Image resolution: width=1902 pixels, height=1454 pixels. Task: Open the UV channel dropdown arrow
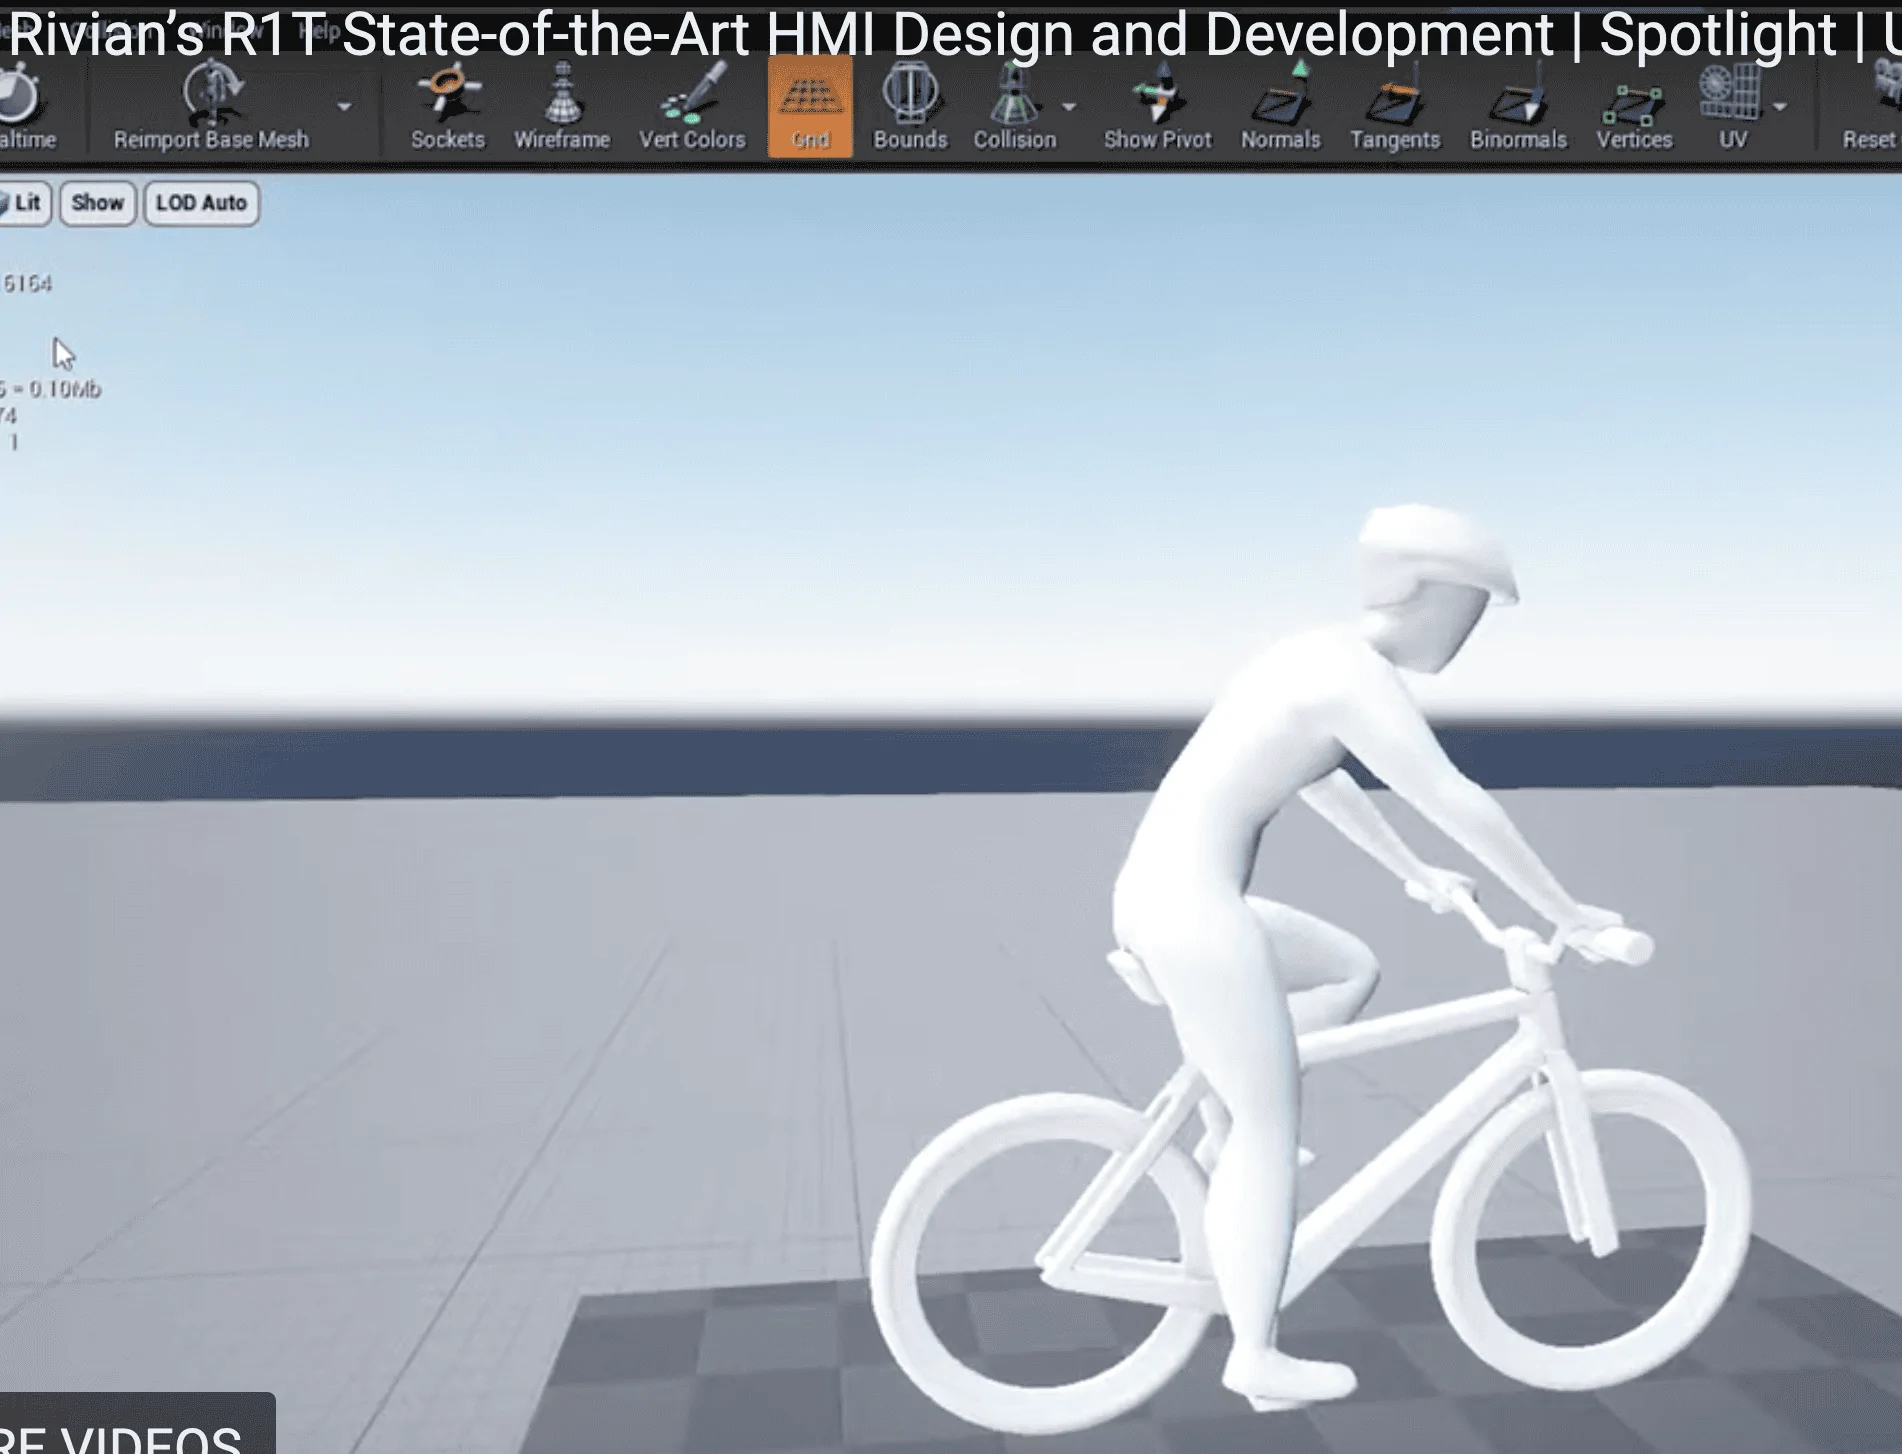[1780, 107]
